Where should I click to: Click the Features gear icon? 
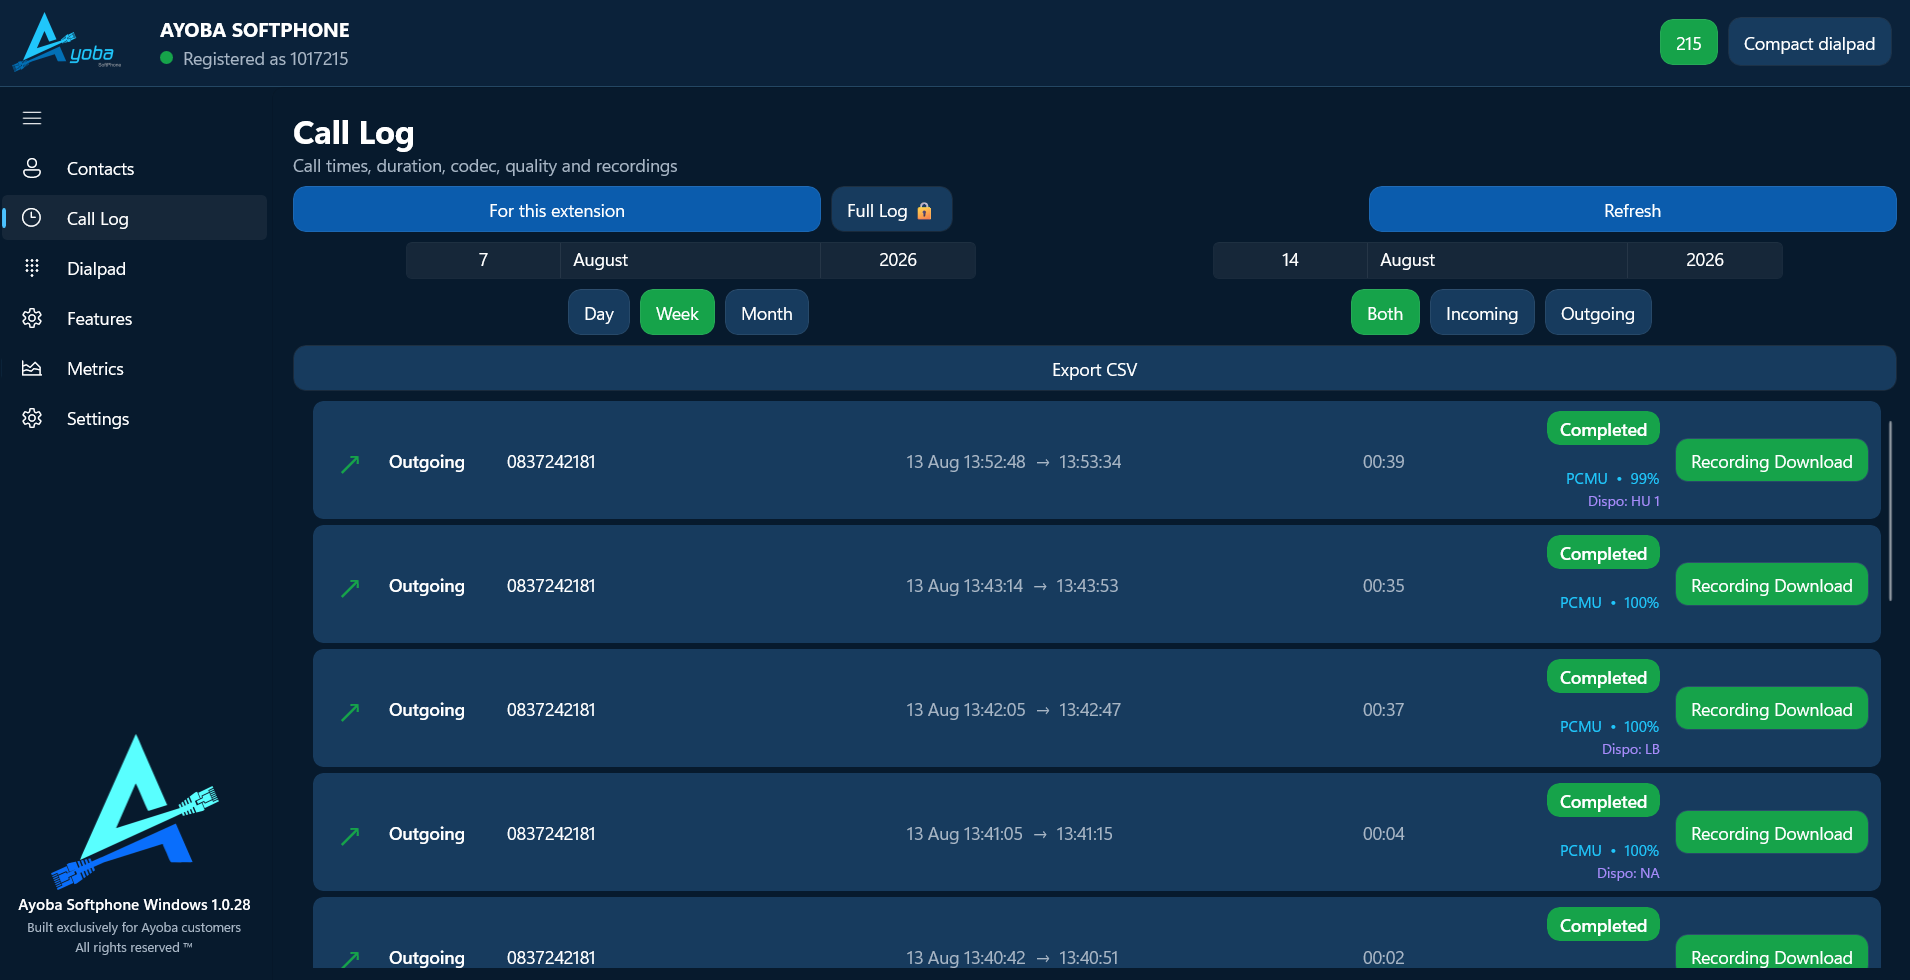[x=32, y=318]
